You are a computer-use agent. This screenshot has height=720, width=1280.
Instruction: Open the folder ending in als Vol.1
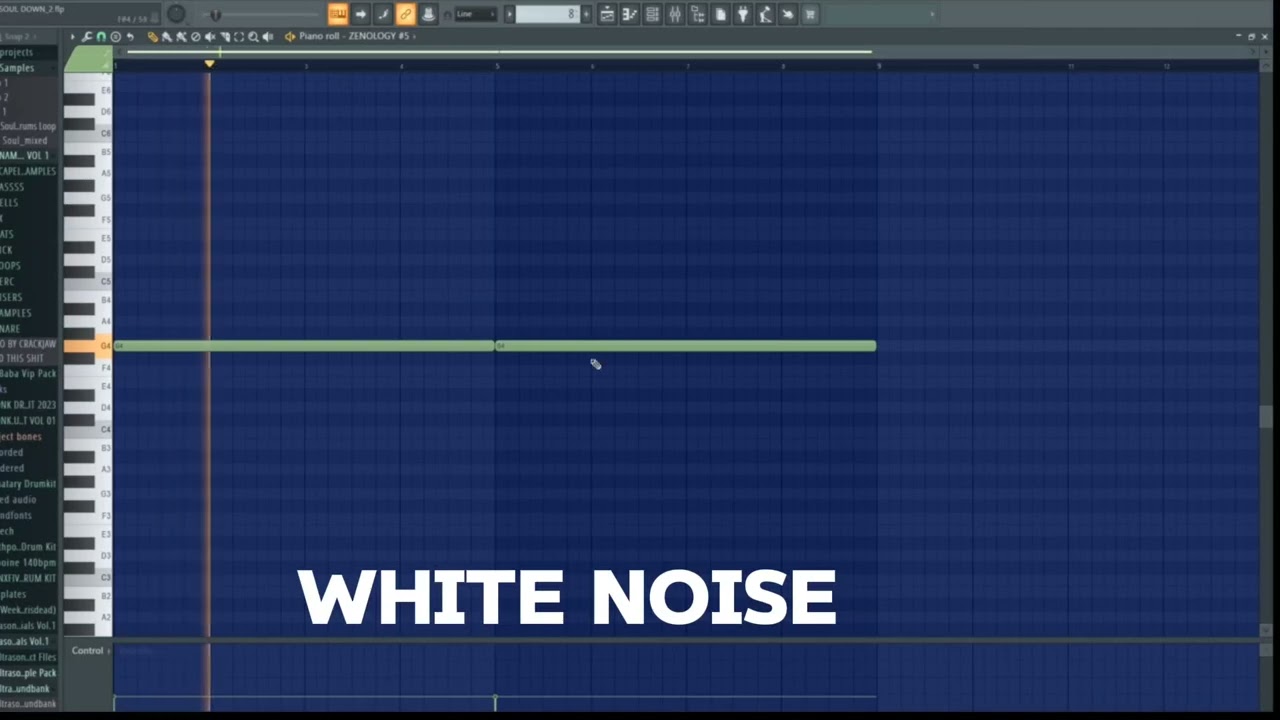point(28,641)
